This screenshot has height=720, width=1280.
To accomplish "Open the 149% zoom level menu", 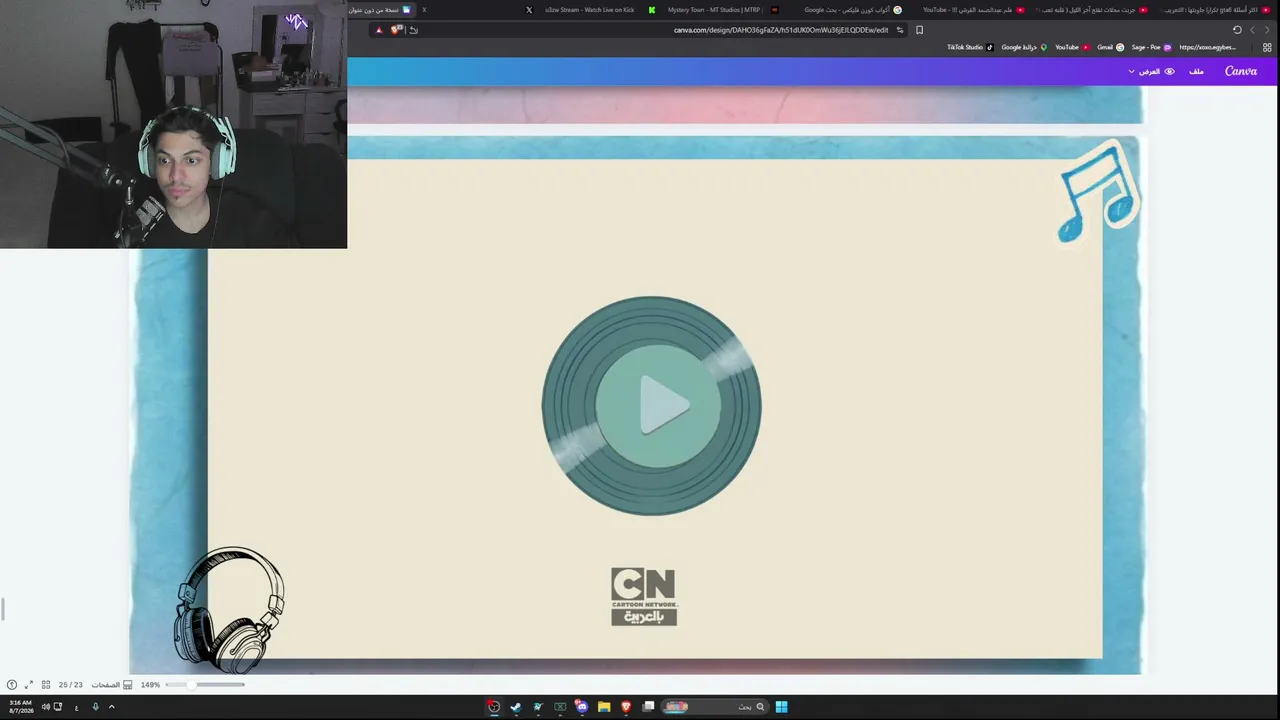I will pos(150,685).
